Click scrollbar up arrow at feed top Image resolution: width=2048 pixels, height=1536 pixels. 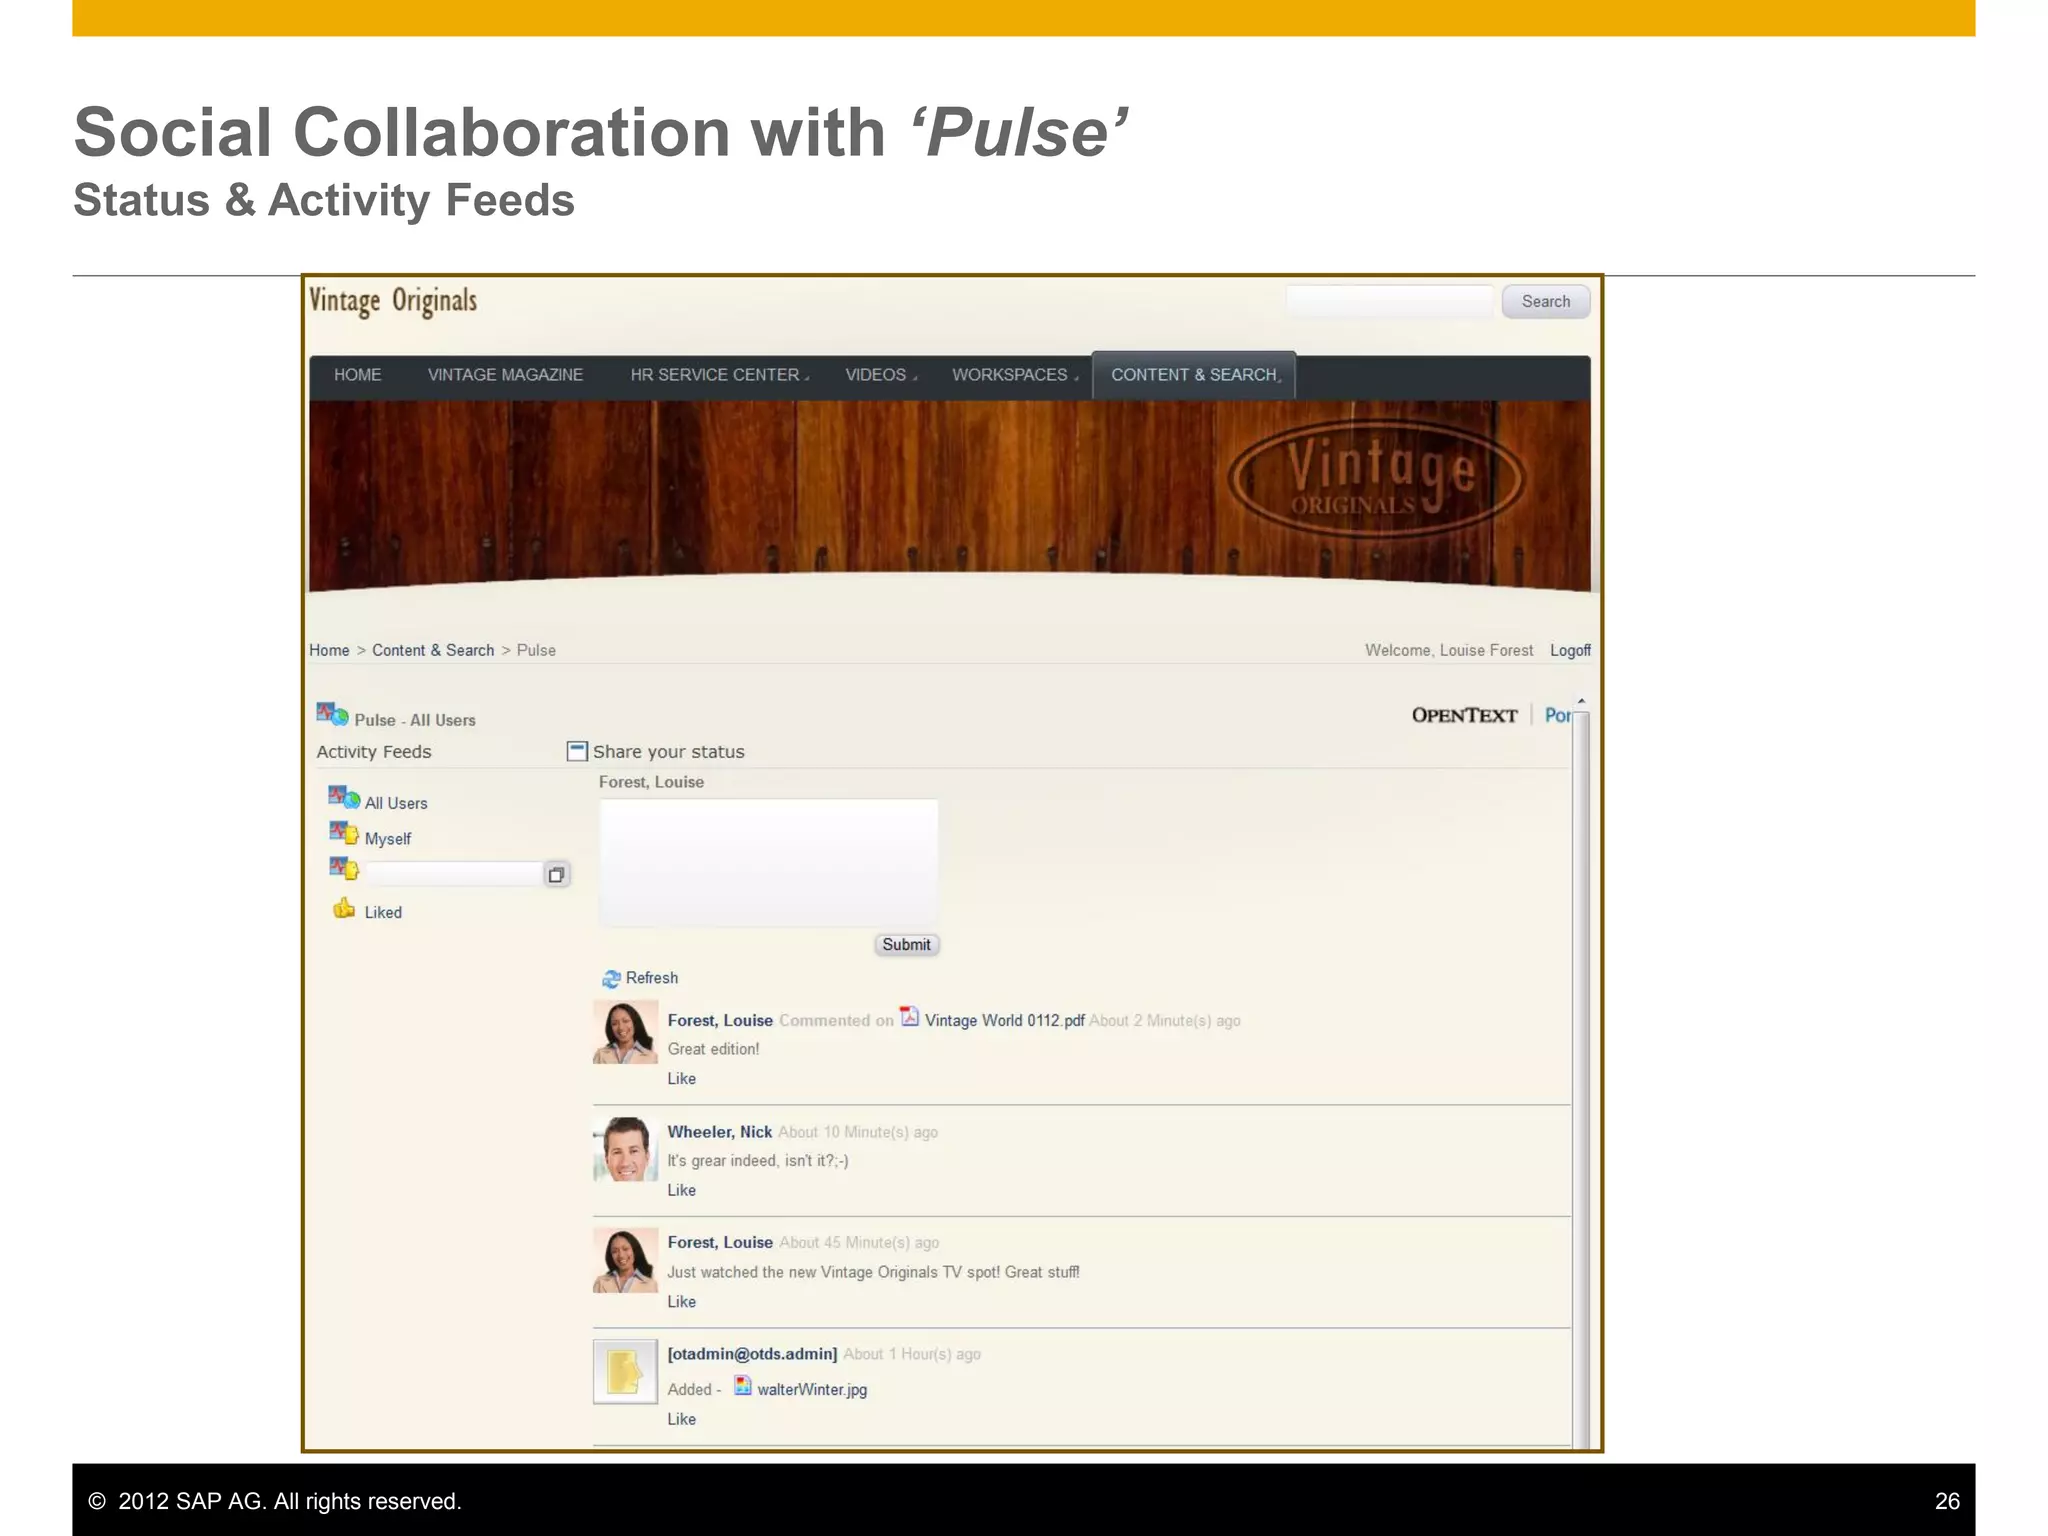[x=1581, y=701]
